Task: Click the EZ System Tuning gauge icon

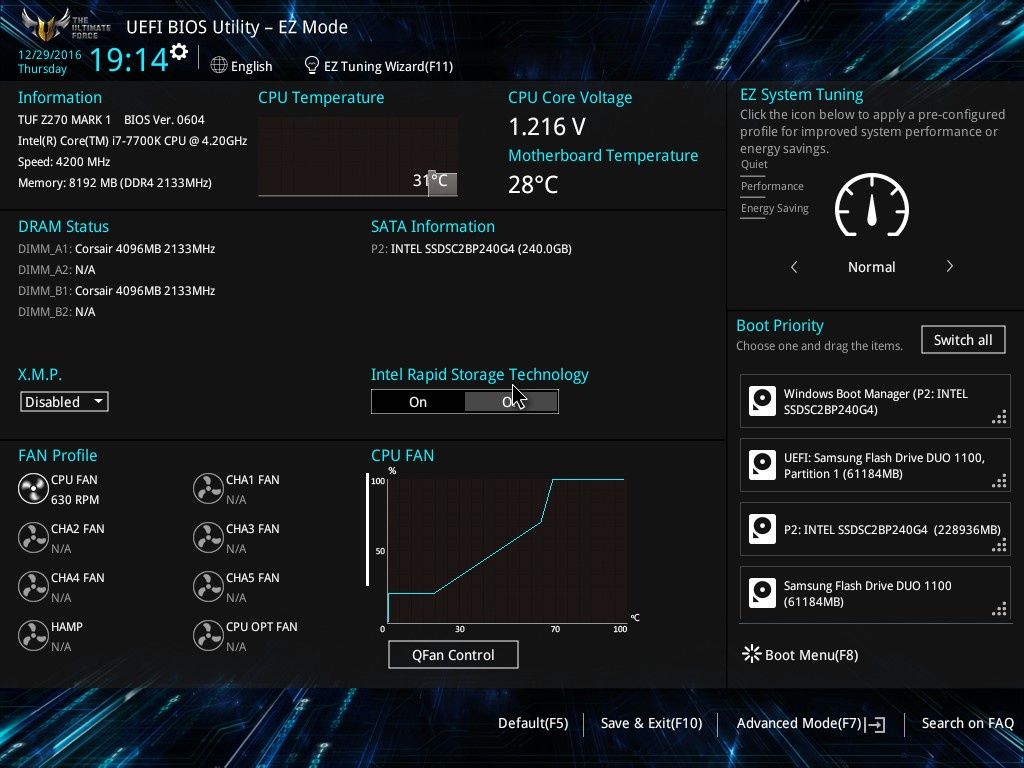Action: point(872,205)
